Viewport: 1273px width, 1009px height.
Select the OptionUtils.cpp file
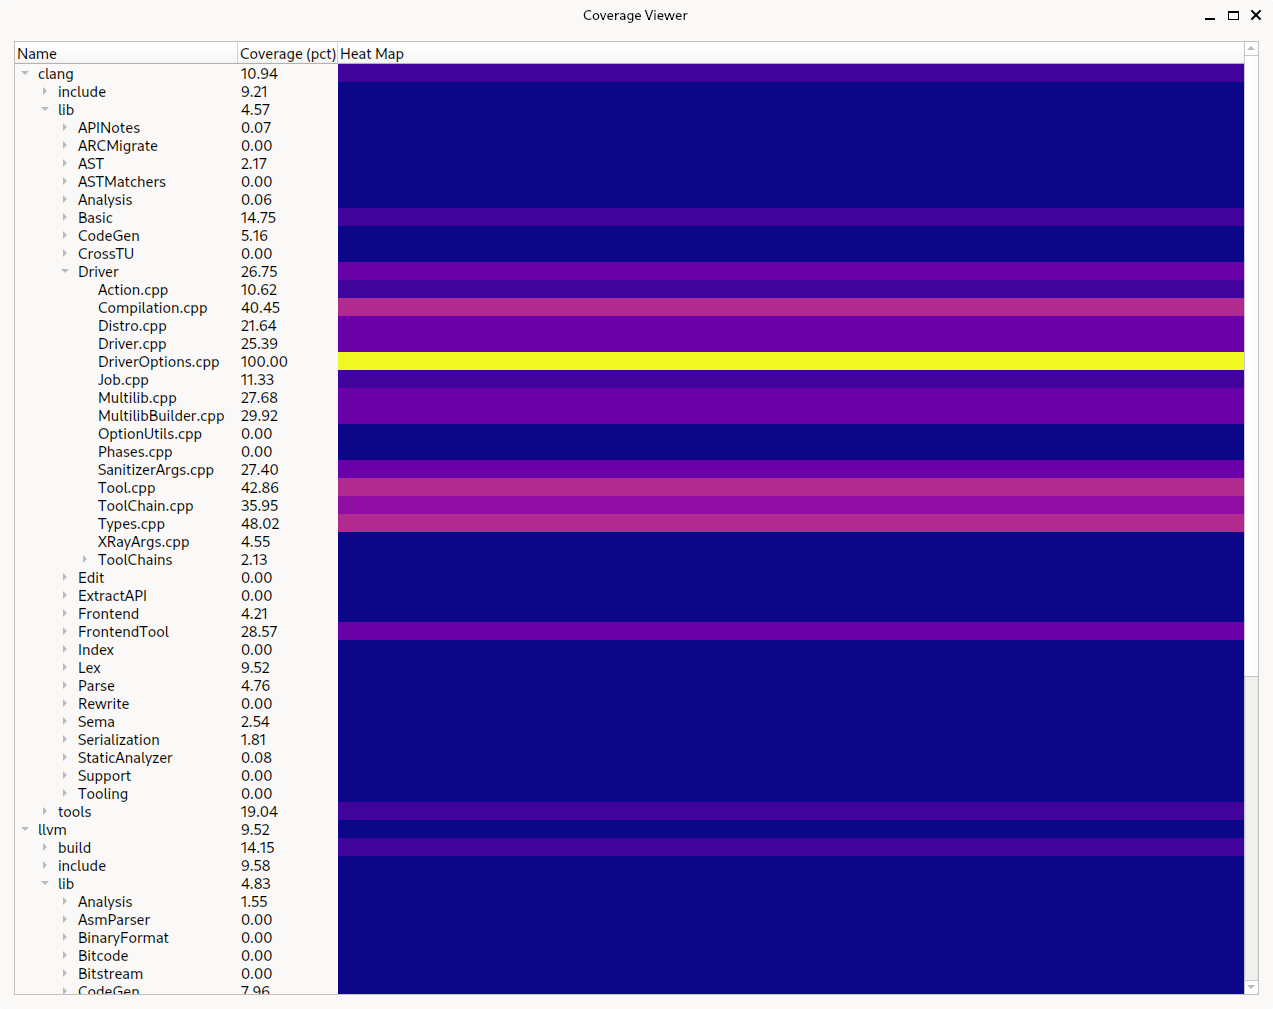tap(150, 433)
